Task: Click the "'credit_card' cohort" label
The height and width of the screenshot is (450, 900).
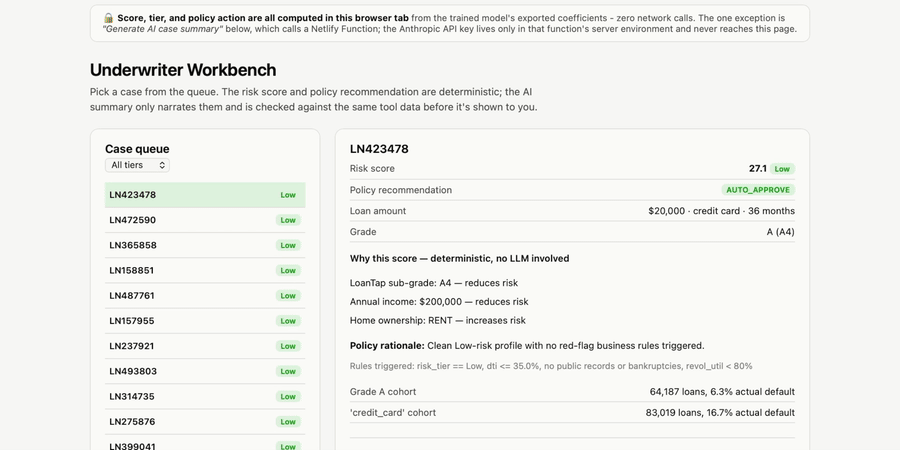Action: (393, 413)
